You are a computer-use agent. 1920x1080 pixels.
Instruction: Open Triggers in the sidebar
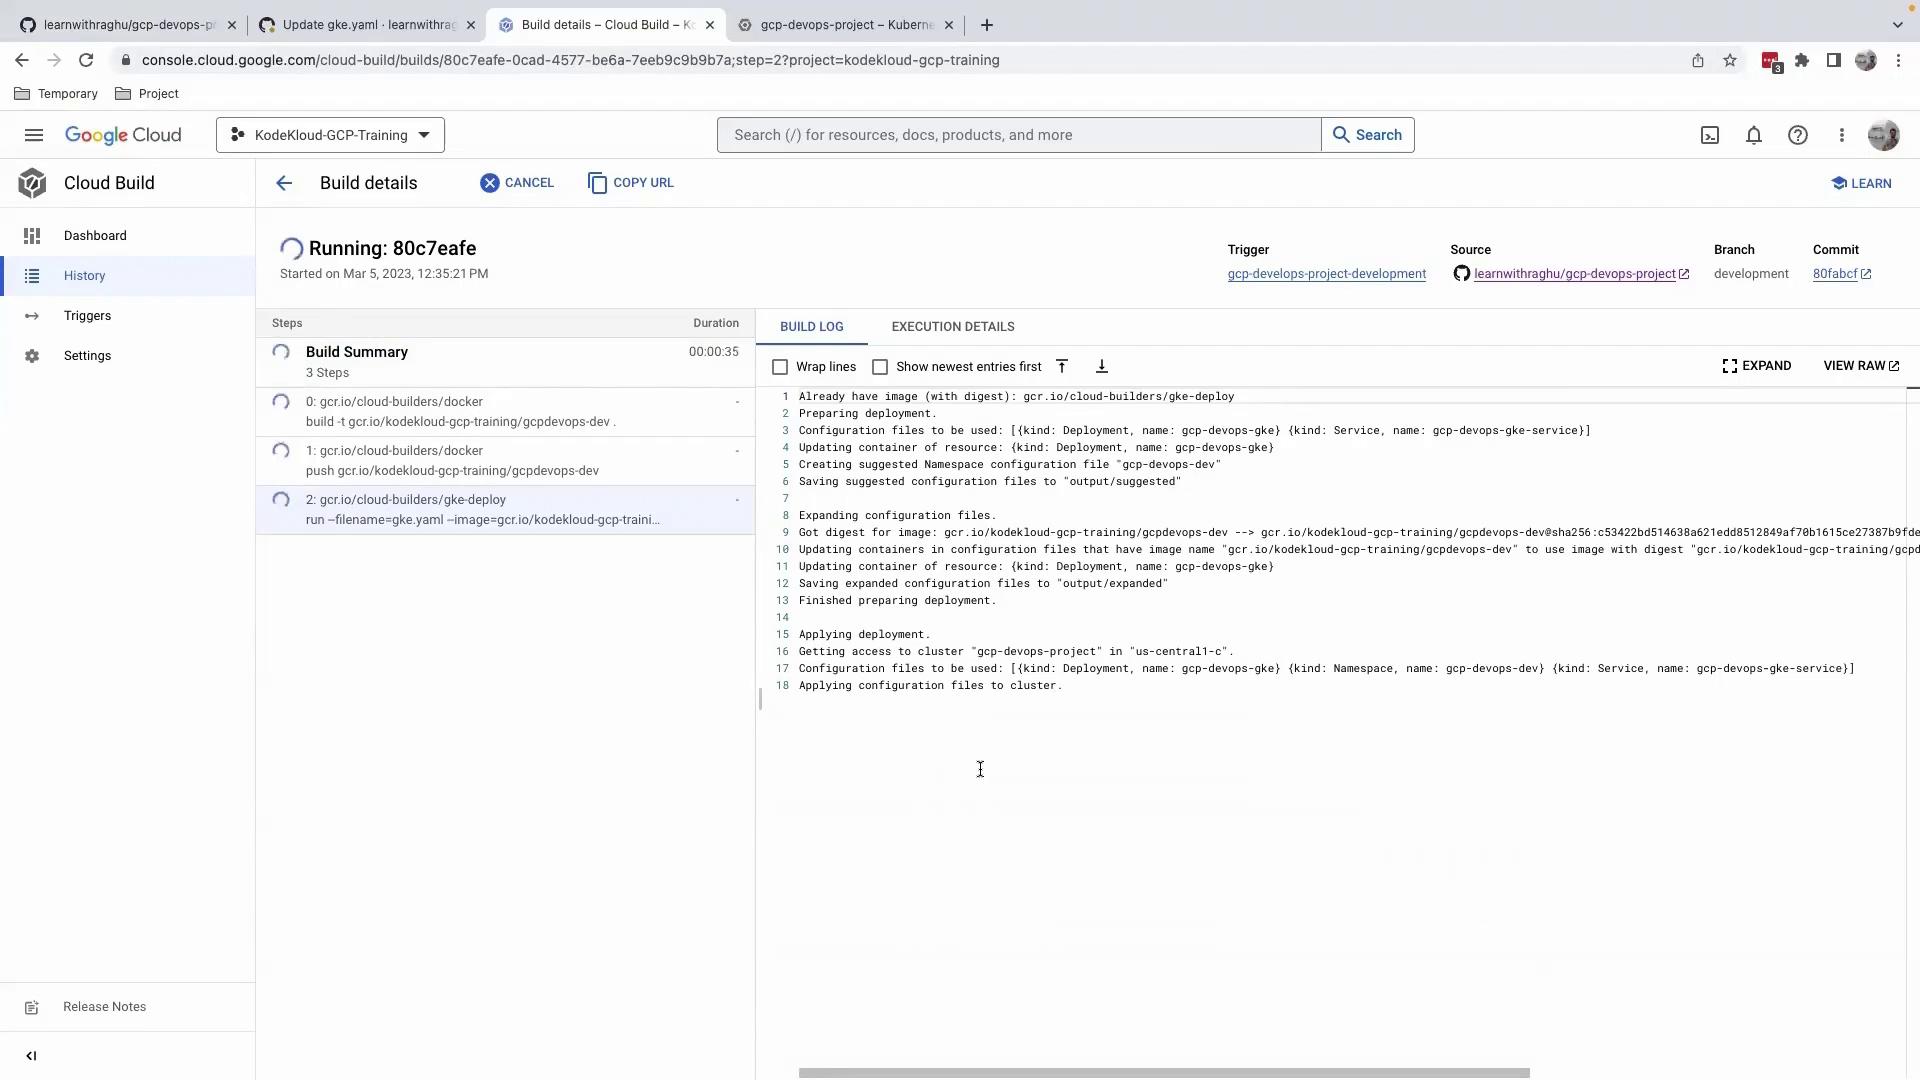pos(87,316)
